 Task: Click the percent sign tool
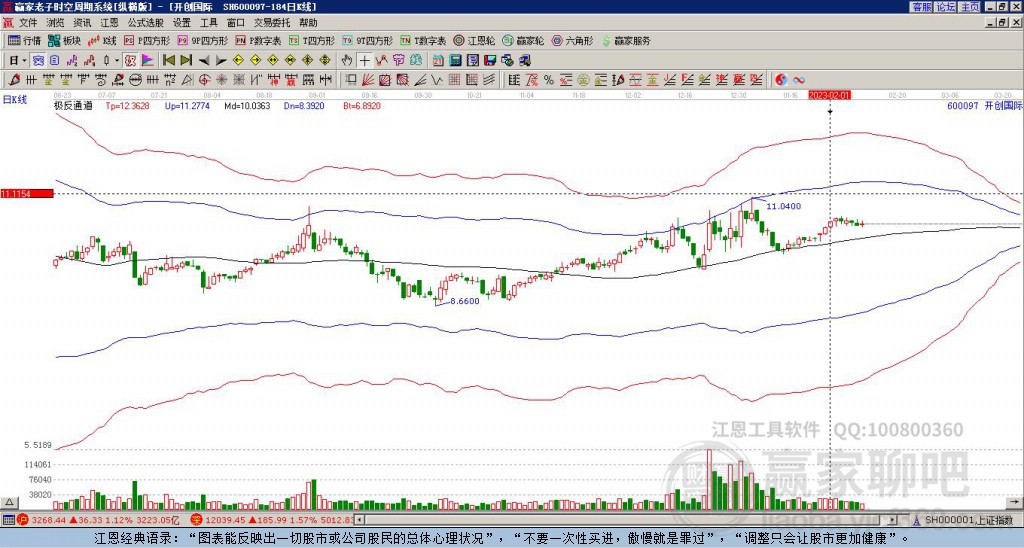(x=549, y=80)
